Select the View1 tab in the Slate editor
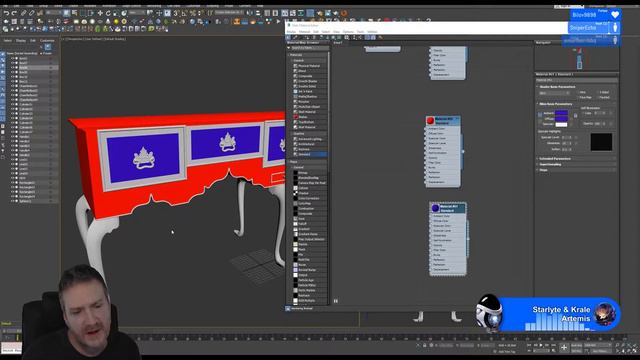The height and width of the screenshot is (360, 640). tap(338, 42)
